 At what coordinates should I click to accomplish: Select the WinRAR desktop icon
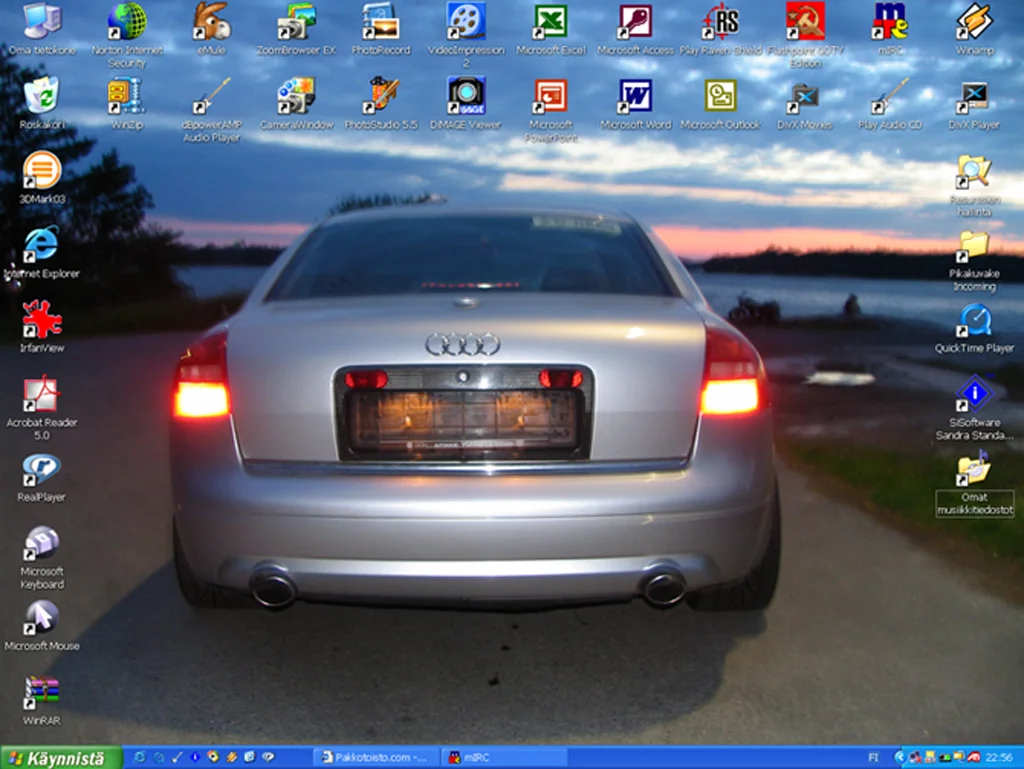click(x=42, y=691)
